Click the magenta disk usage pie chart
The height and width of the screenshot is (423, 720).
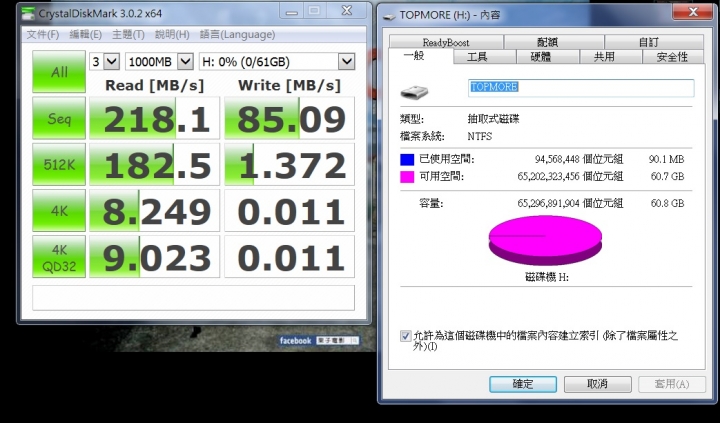(545, 240)
